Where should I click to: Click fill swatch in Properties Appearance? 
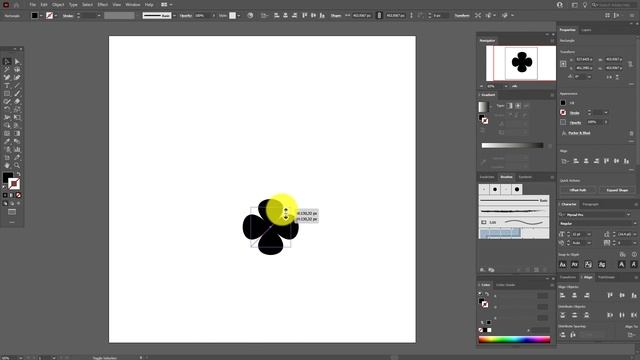(x=563, y=103)
